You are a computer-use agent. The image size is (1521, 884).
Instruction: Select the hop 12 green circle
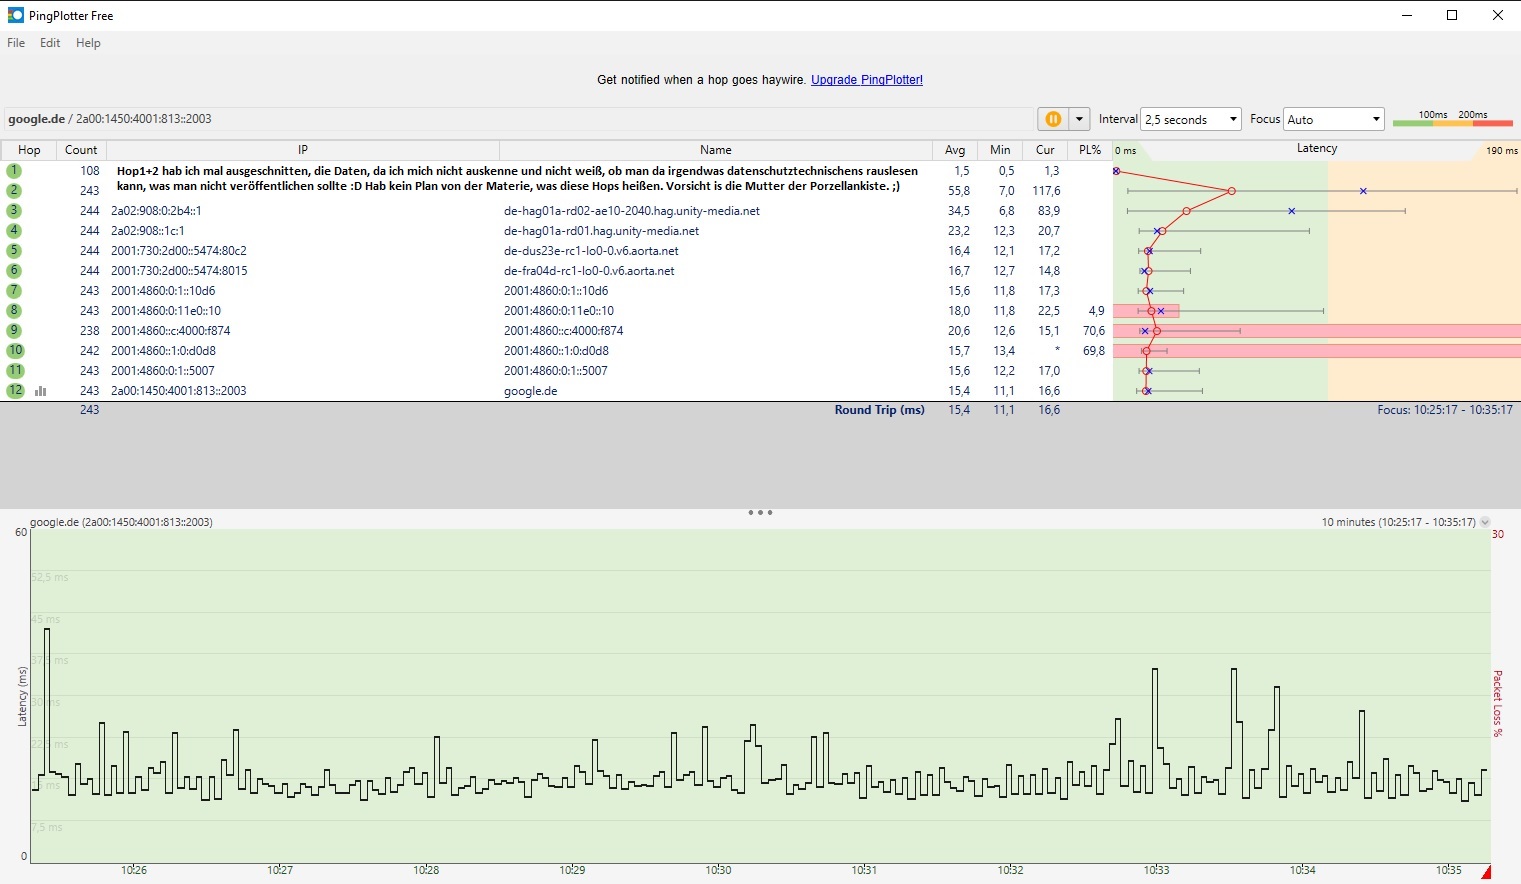click(x=15, y=391)
